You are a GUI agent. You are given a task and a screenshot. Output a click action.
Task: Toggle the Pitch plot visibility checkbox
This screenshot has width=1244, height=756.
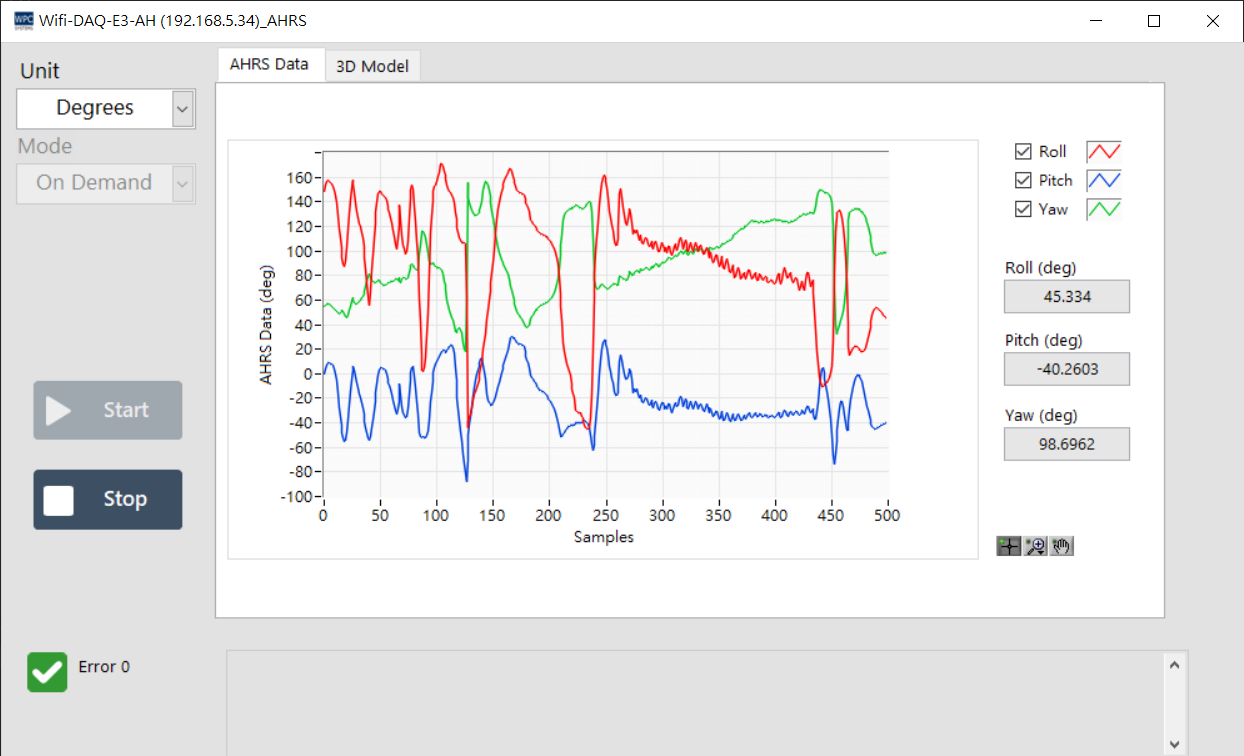pos(1023,181)
